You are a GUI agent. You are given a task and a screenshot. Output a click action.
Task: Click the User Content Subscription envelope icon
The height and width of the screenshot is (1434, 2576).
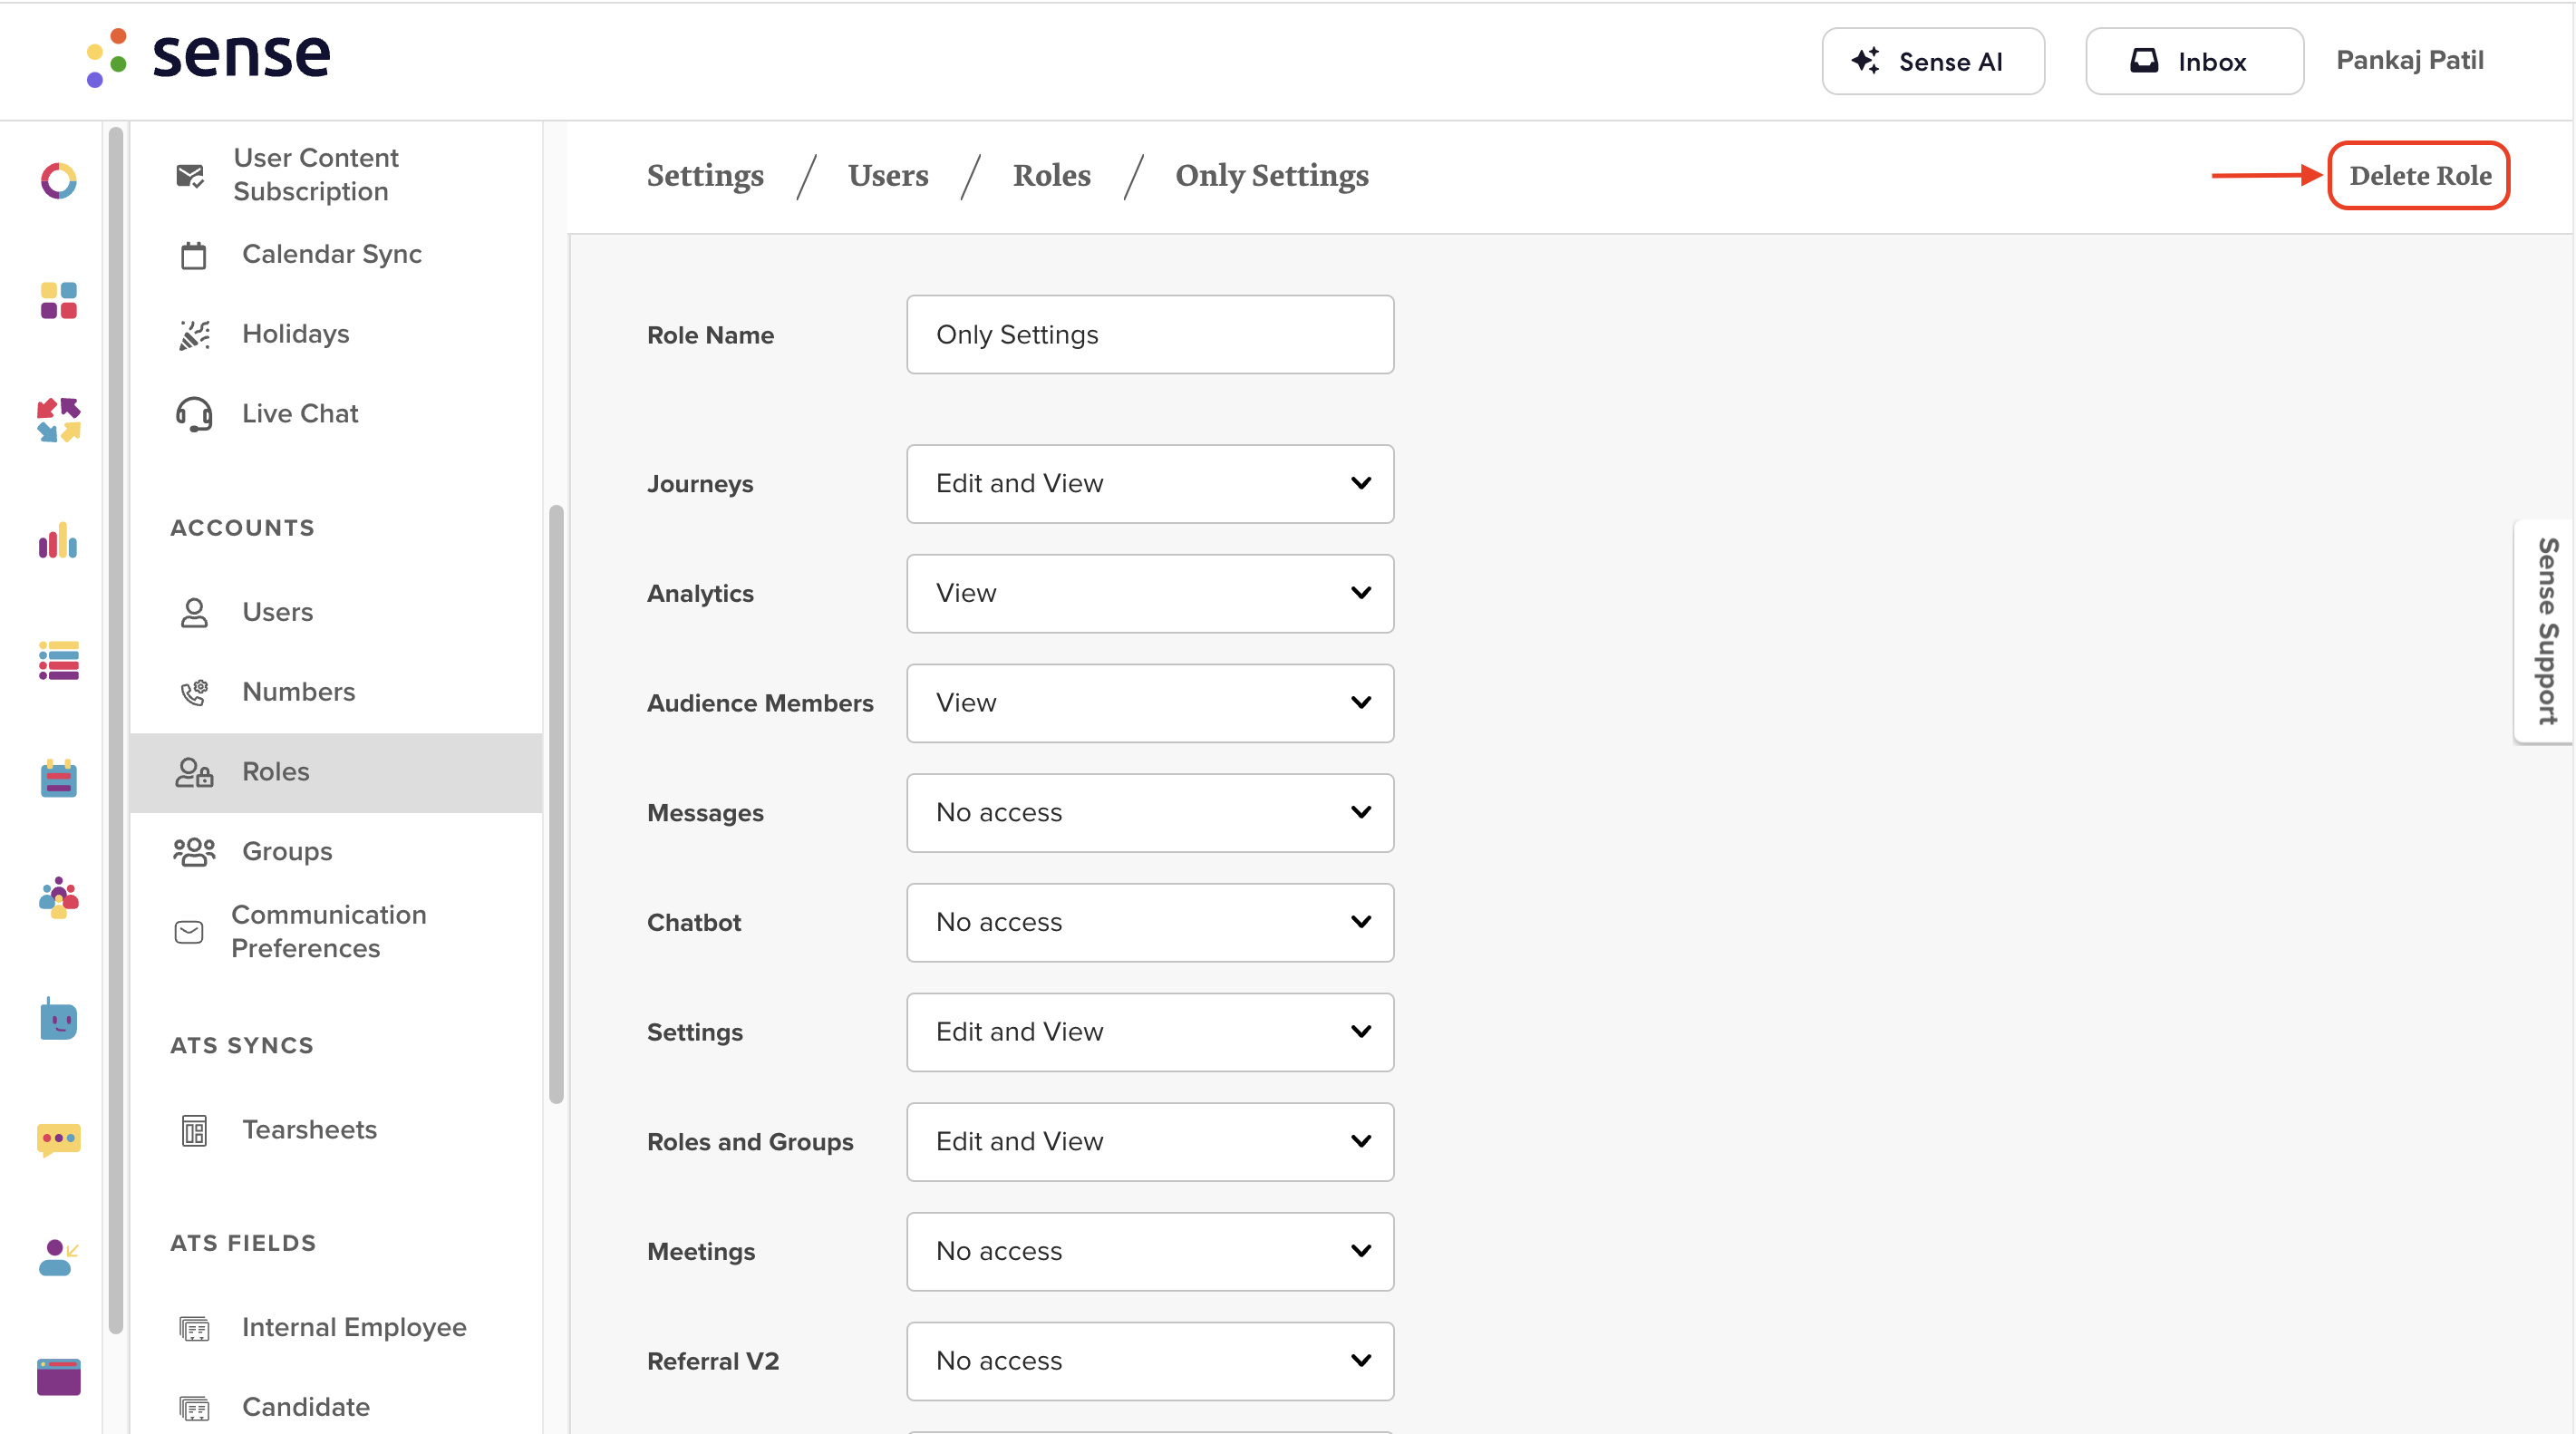tap(190, 176)
